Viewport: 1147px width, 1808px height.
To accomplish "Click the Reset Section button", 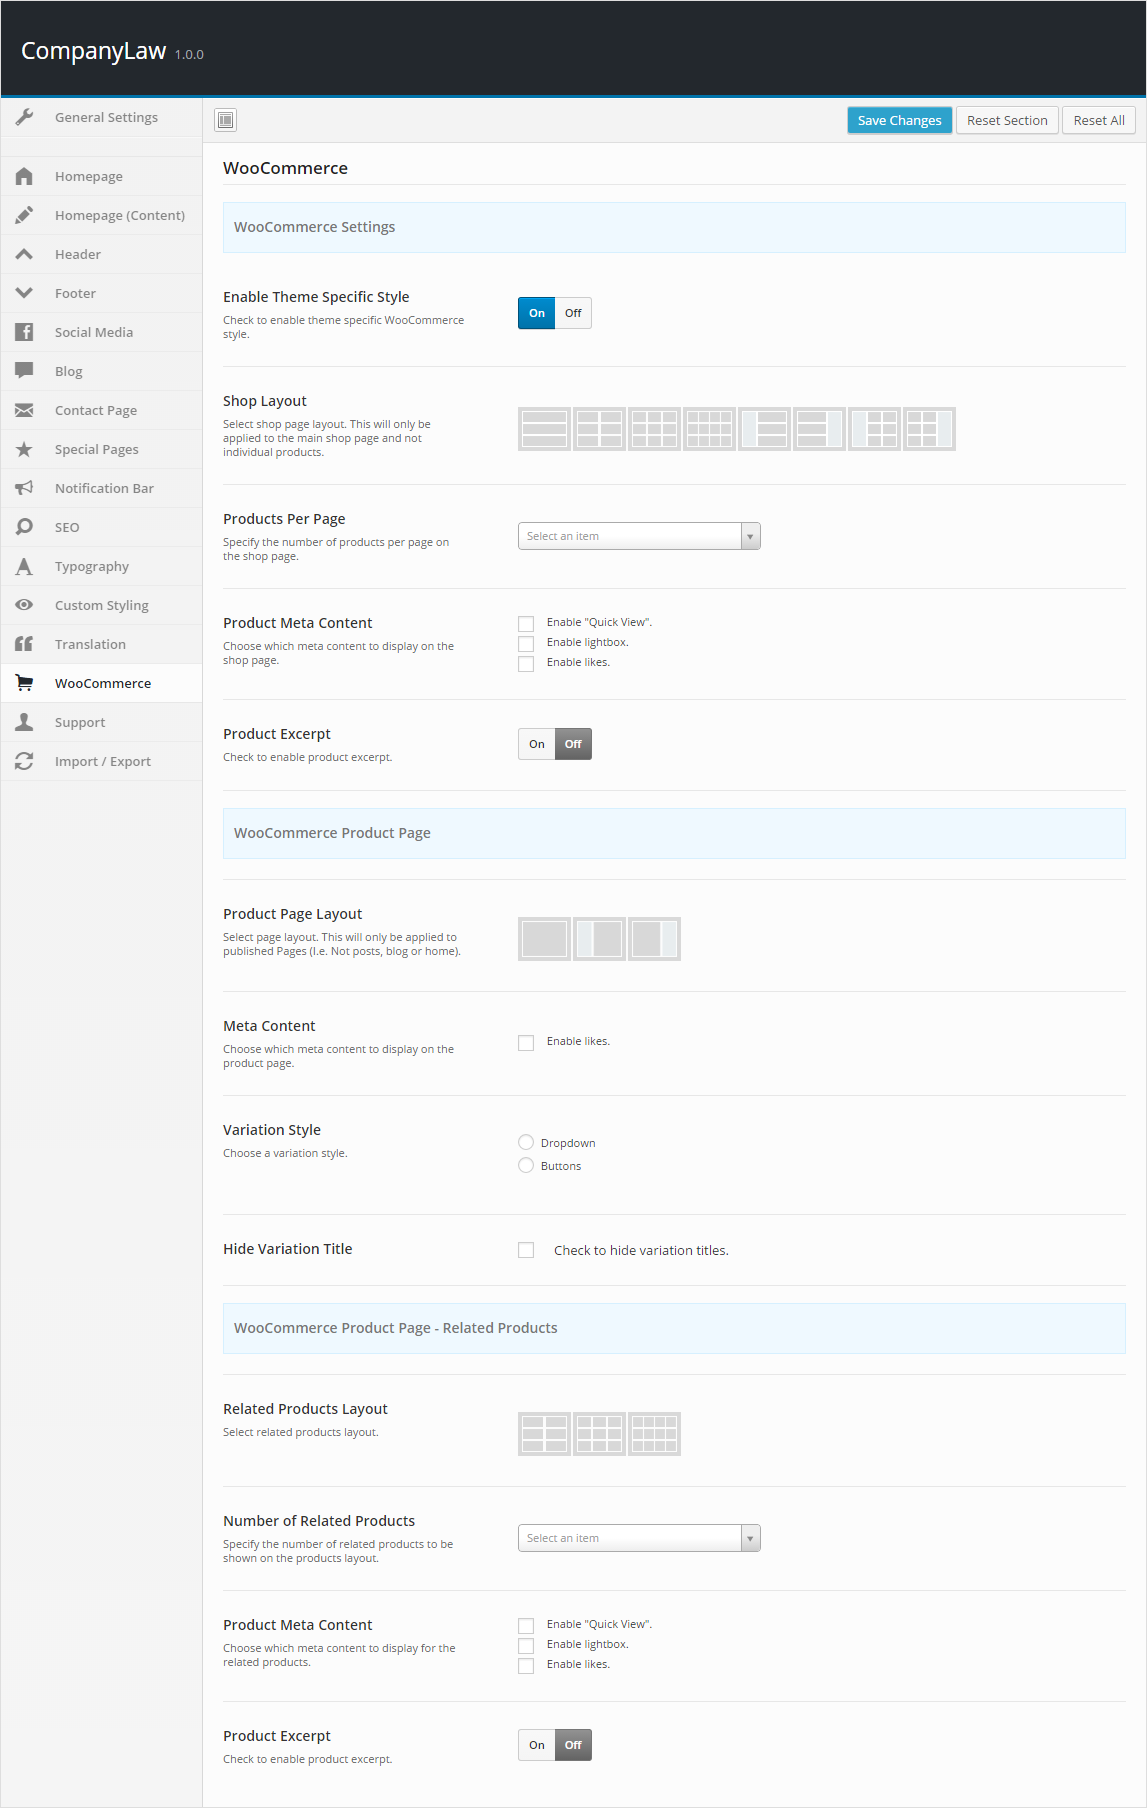I will pyautogui.click(x=1007, y=120).
